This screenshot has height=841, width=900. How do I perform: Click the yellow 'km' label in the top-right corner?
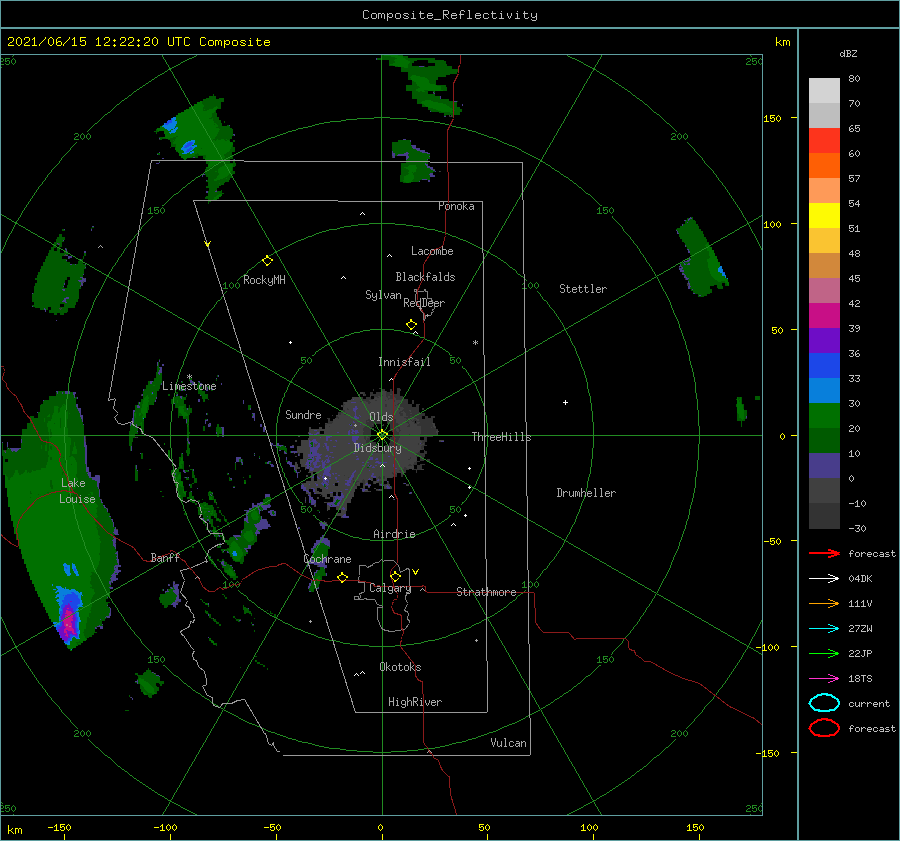[x=782, y=42]
